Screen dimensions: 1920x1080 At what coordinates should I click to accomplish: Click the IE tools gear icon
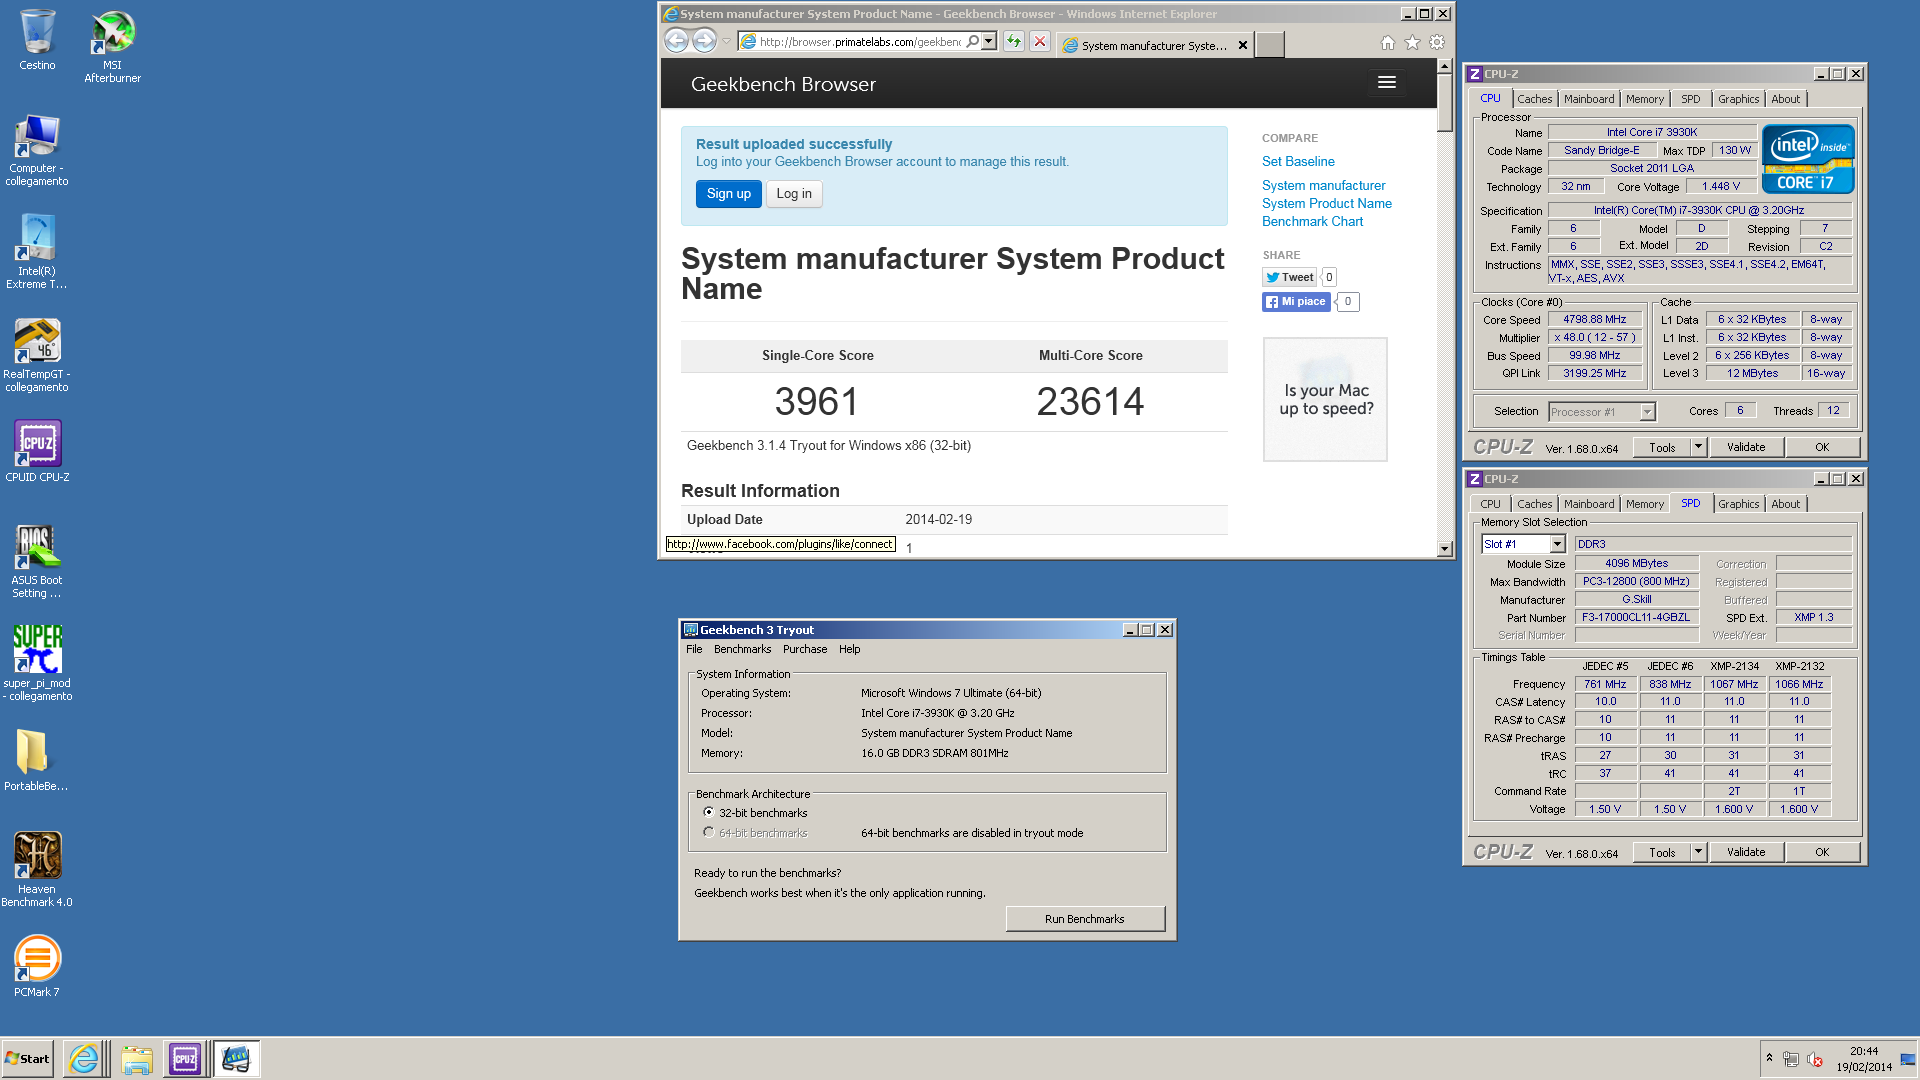[1437, 42]
